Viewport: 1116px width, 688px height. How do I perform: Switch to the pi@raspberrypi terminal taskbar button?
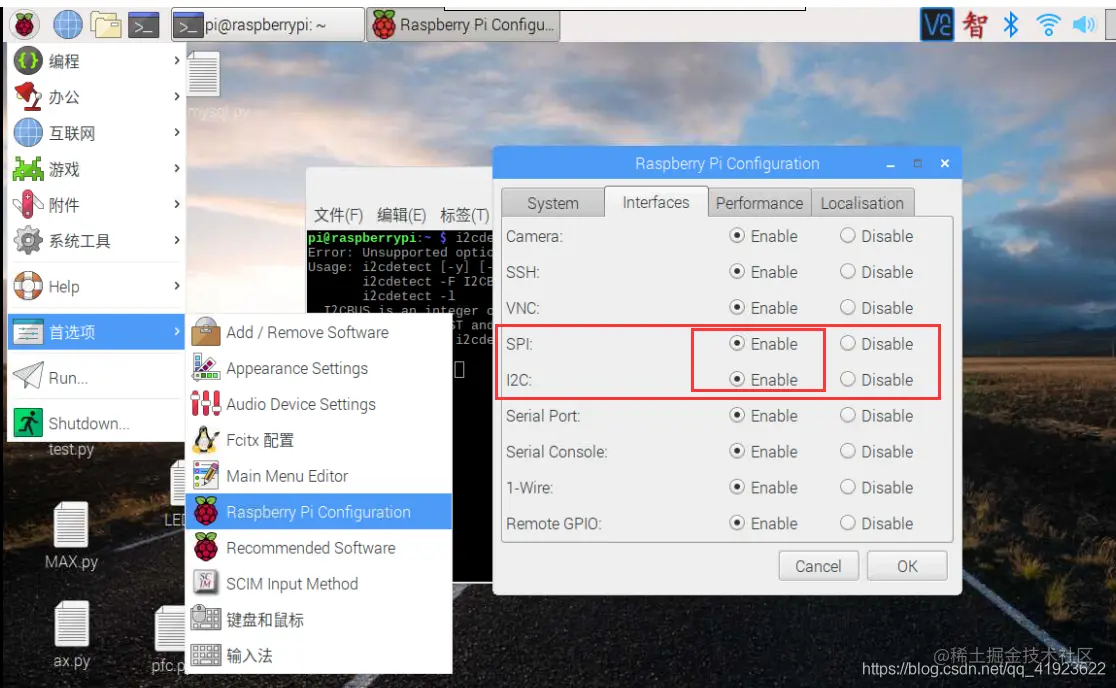268,25
